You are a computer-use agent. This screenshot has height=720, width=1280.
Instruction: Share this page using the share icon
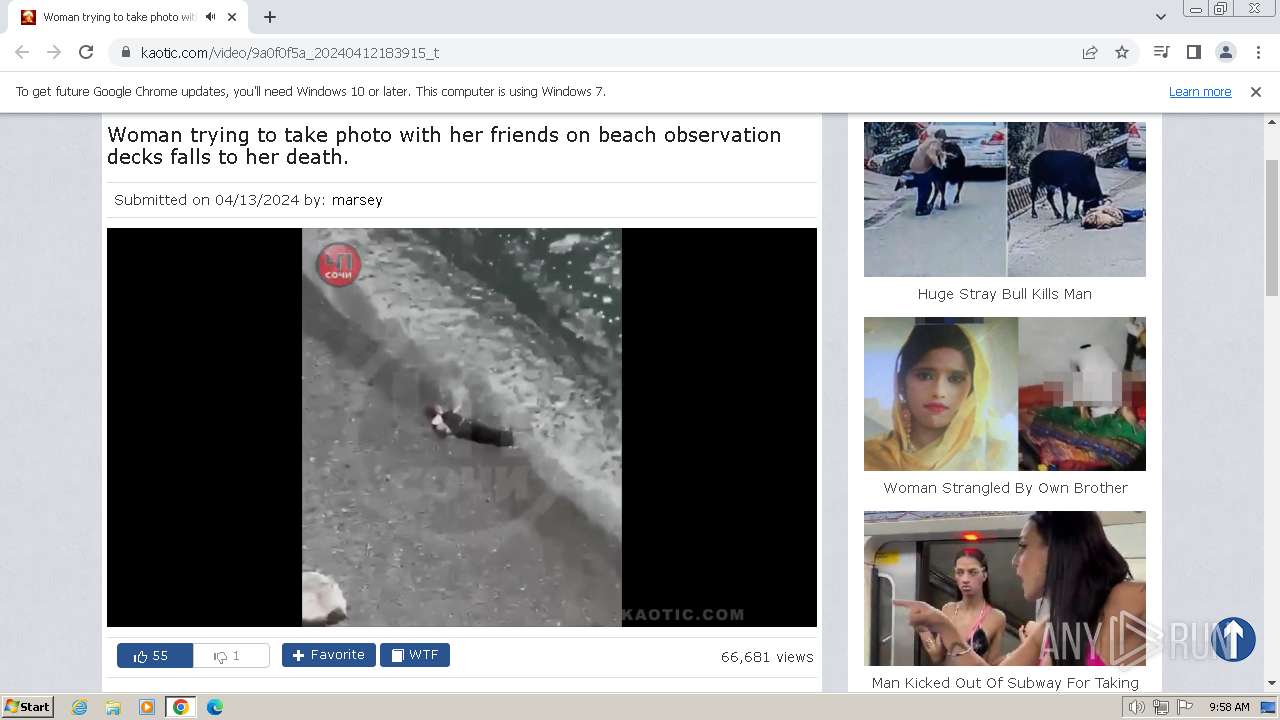[1090, 52]
